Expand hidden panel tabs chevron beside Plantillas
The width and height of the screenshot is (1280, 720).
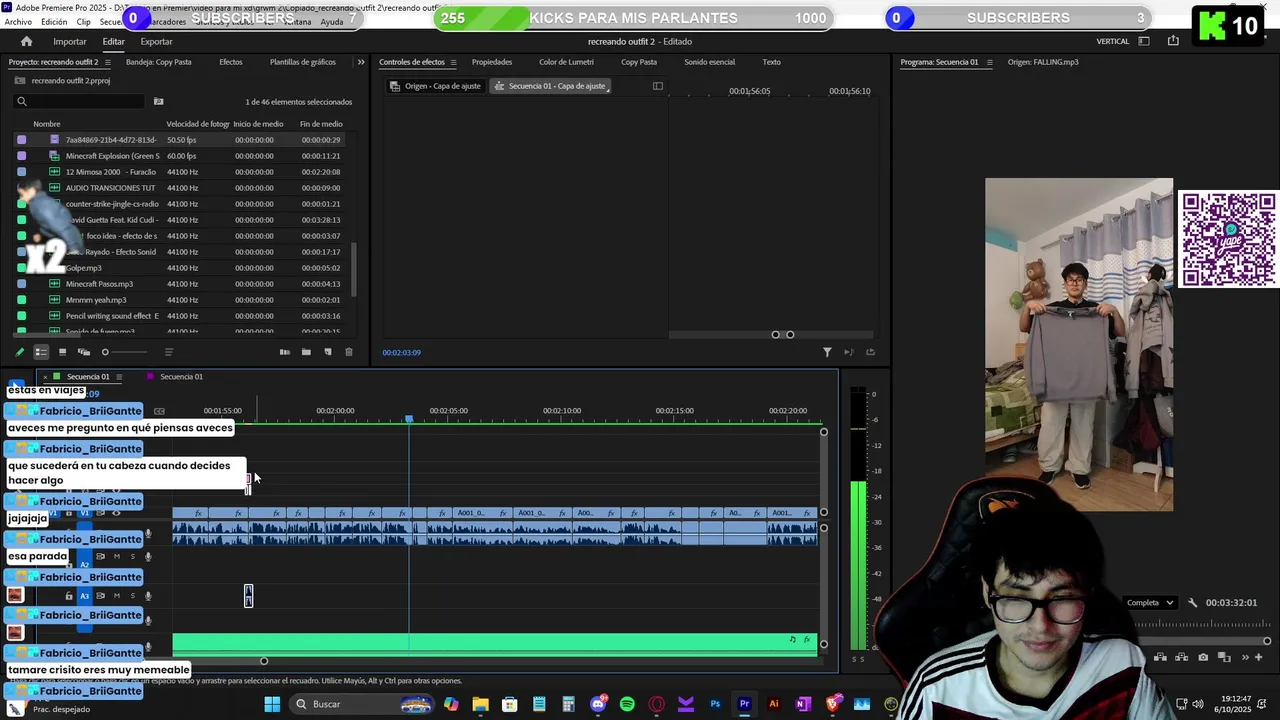click(361, 62)
